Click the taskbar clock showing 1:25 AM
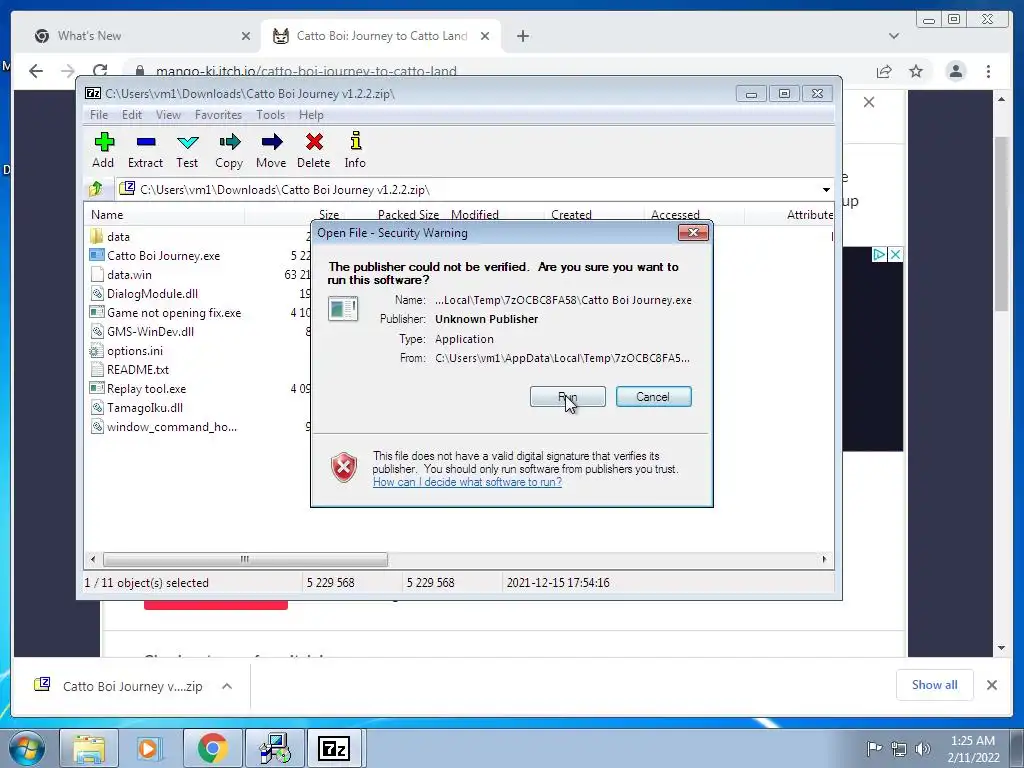 coord(973,748)
